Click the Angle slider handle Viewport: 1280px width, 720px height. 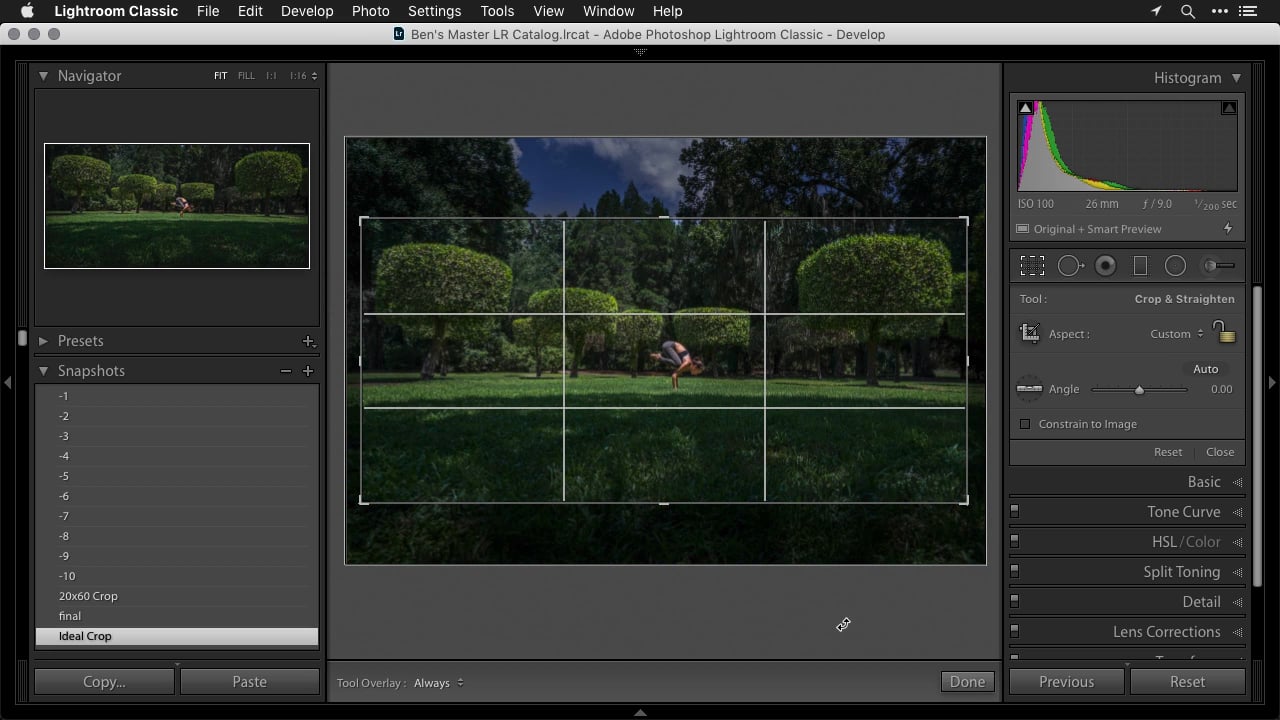click(x=1139, y=389)
